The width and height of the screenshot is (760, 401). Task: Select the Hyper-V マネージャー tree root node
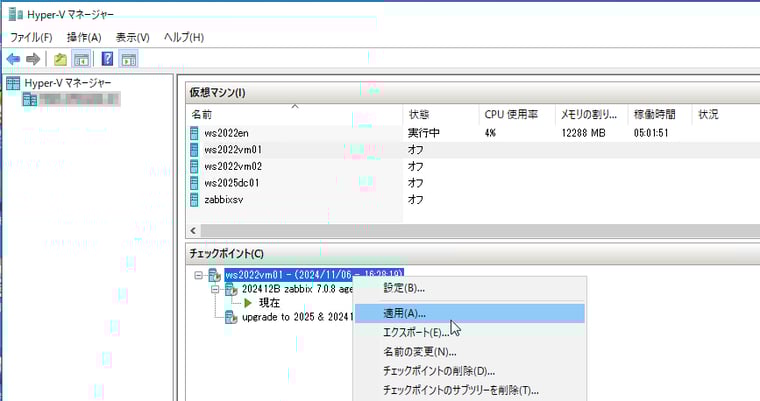click(x=67, y=83)
